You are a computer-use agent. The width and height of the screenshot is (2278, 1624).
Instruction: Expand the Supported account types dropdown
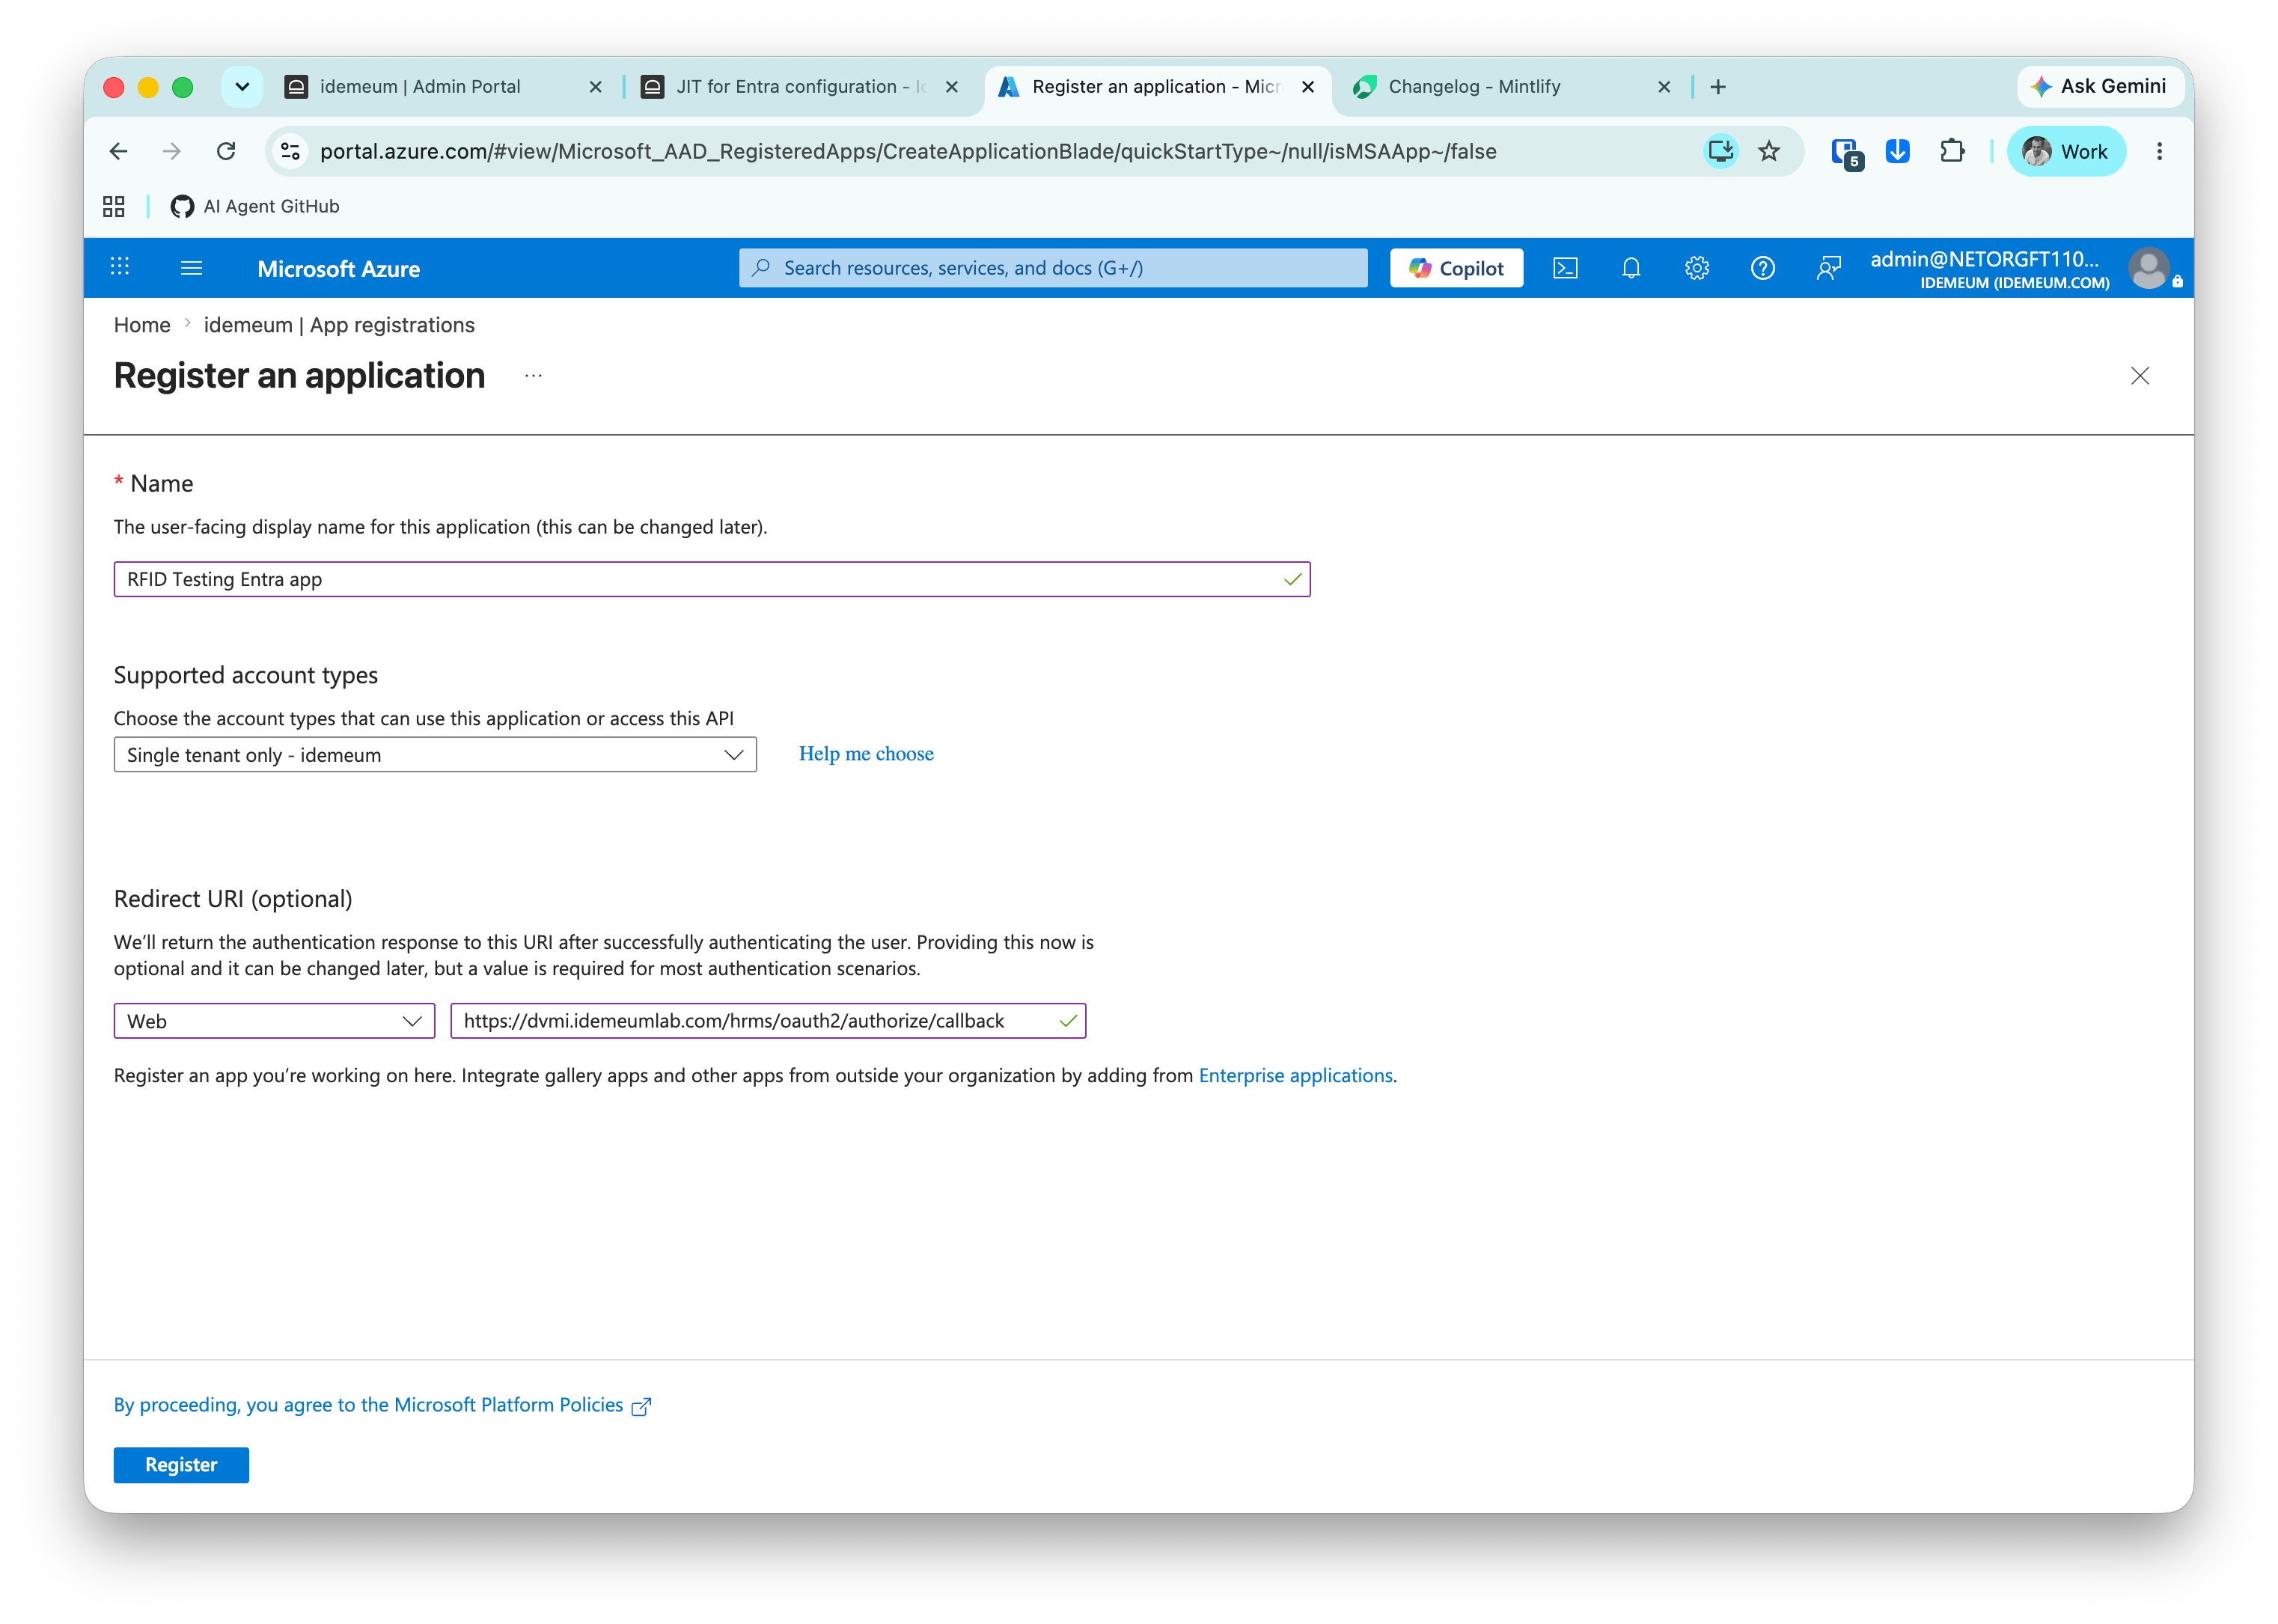(435, 755)
